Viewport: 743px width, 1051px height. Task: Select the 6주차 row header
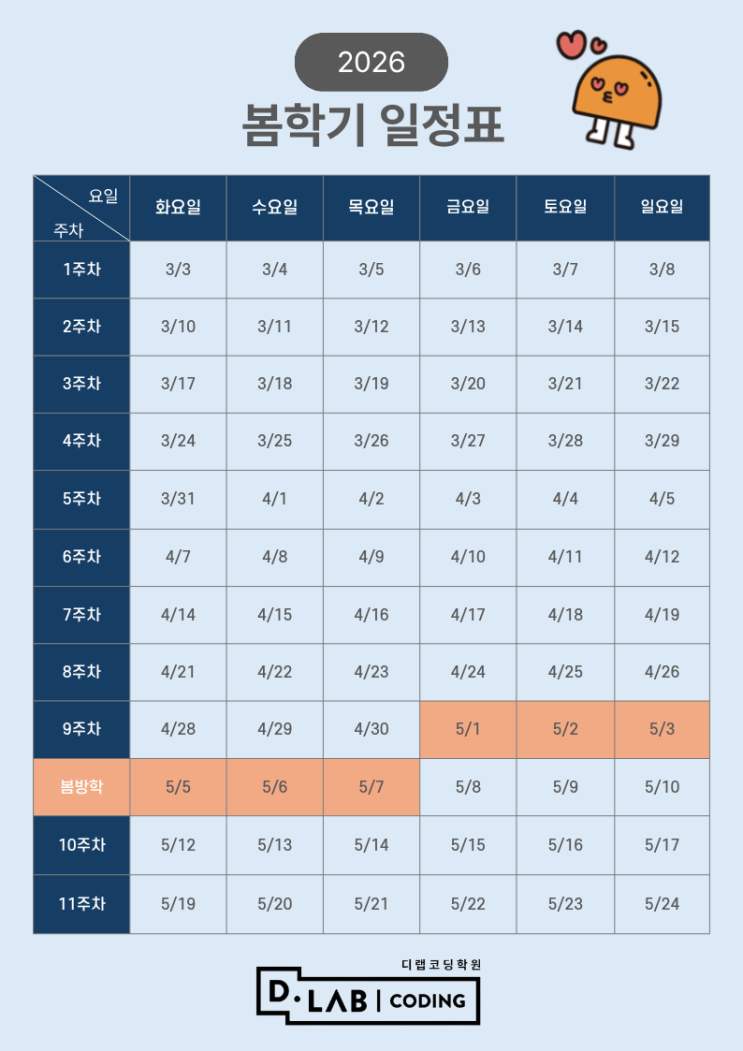click(x=82, y=557)
